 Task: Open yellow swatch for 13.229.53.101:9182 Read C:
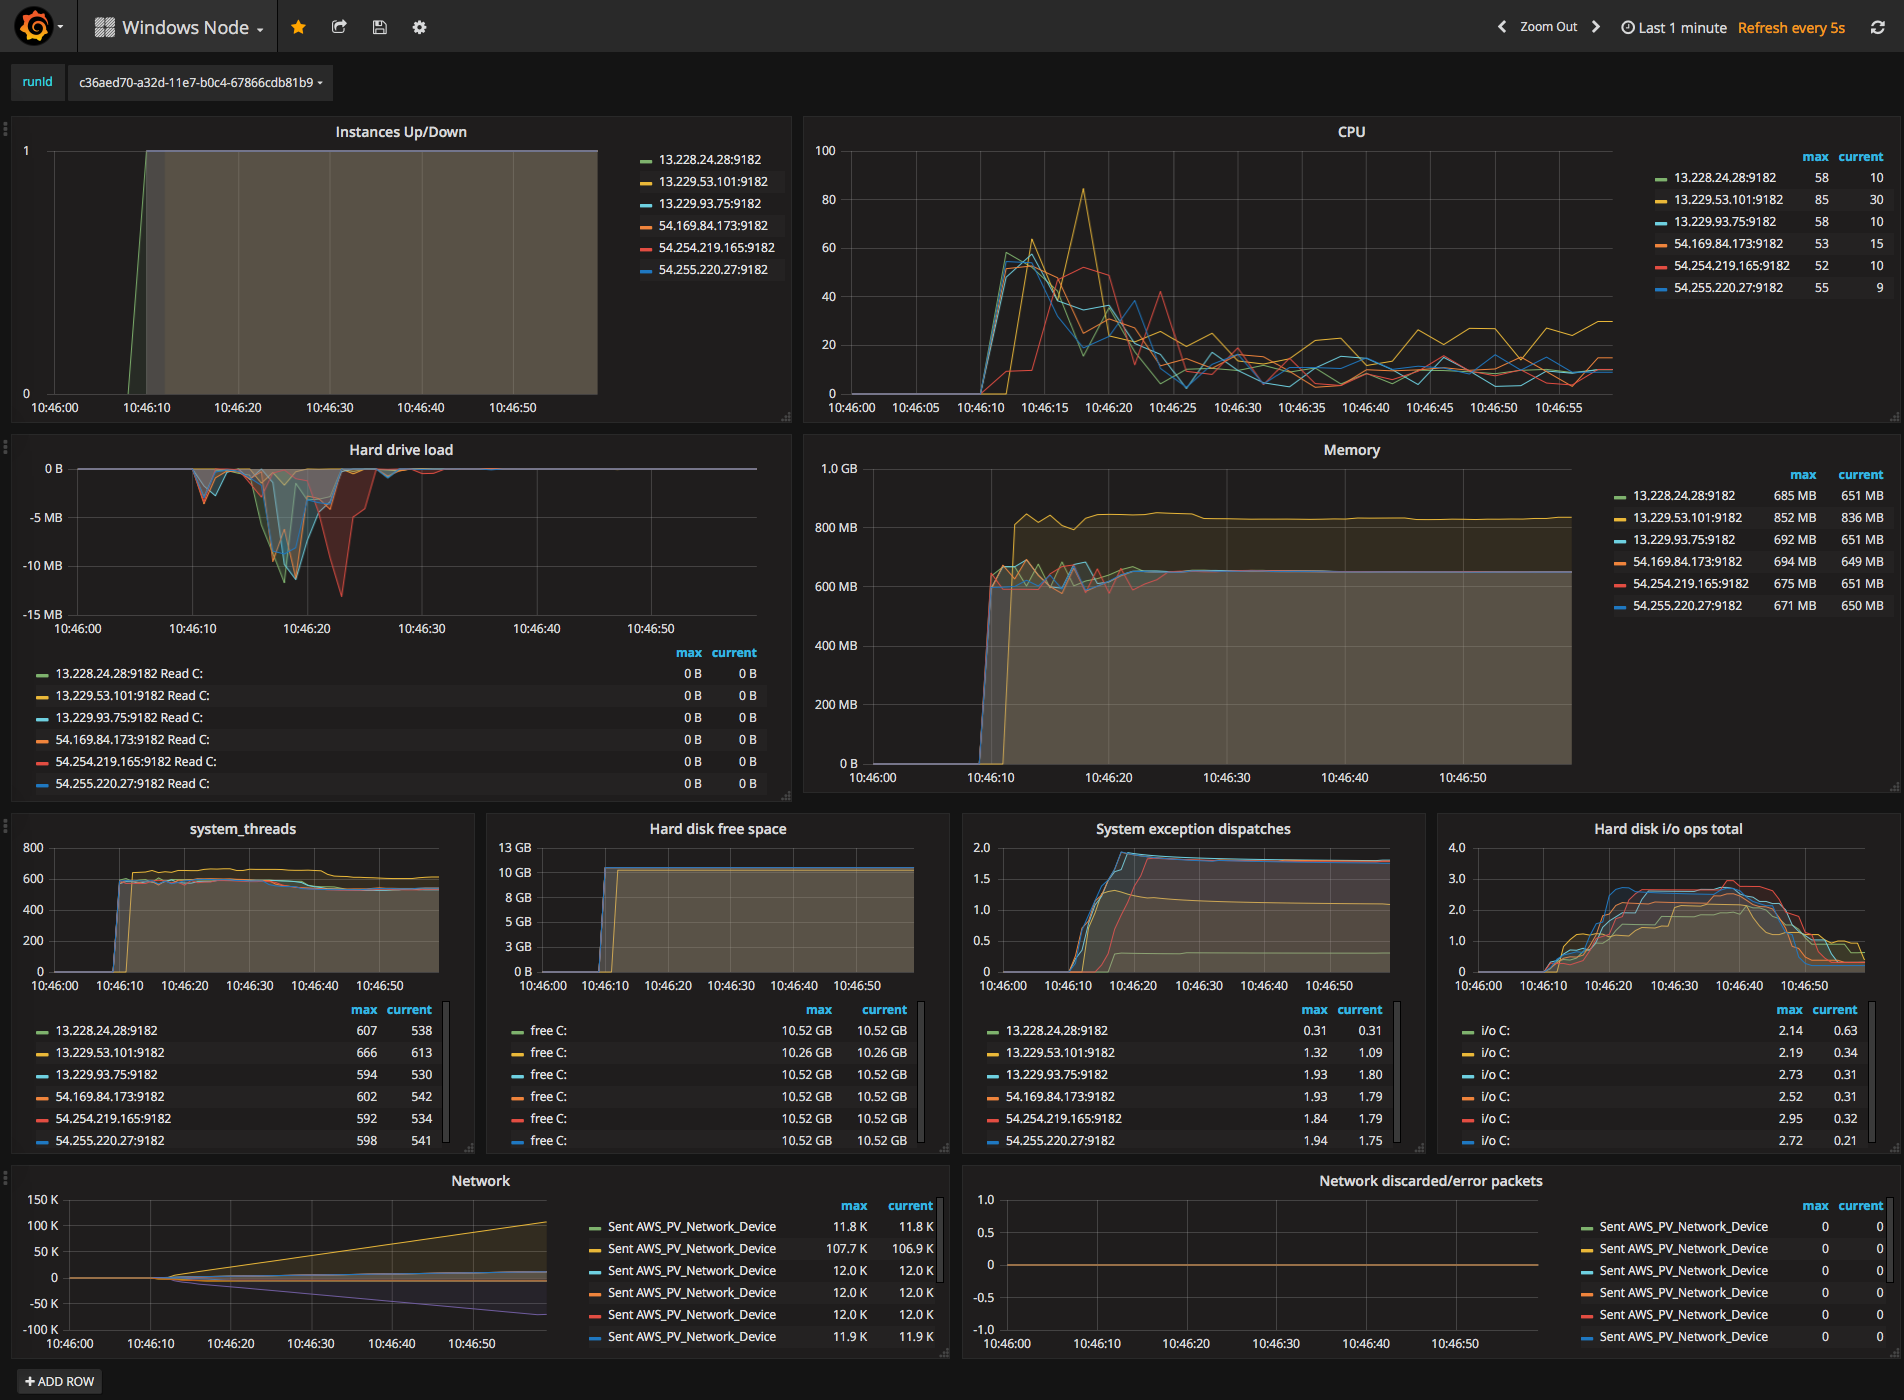(42, 697)
